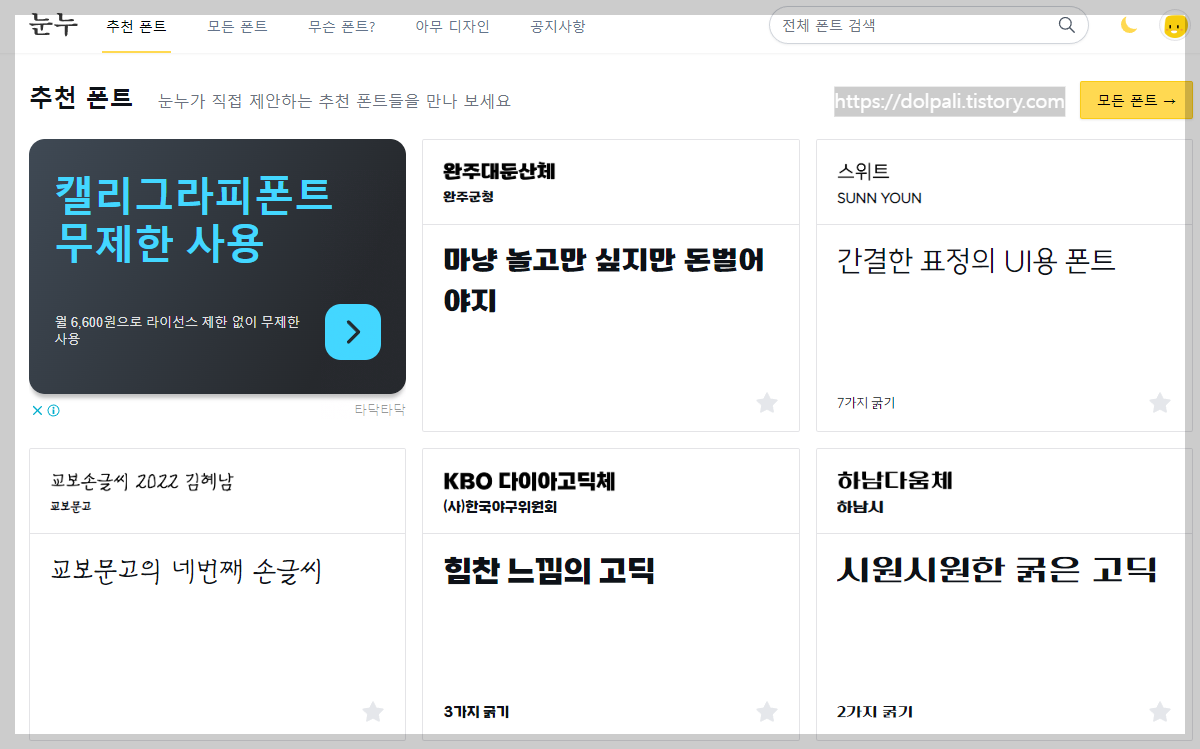Image resolution: width=1200 pixels, height=749 pixels.
Task: Switch to the 모든 폰트 tab
Action: click(x=237, y=27)
